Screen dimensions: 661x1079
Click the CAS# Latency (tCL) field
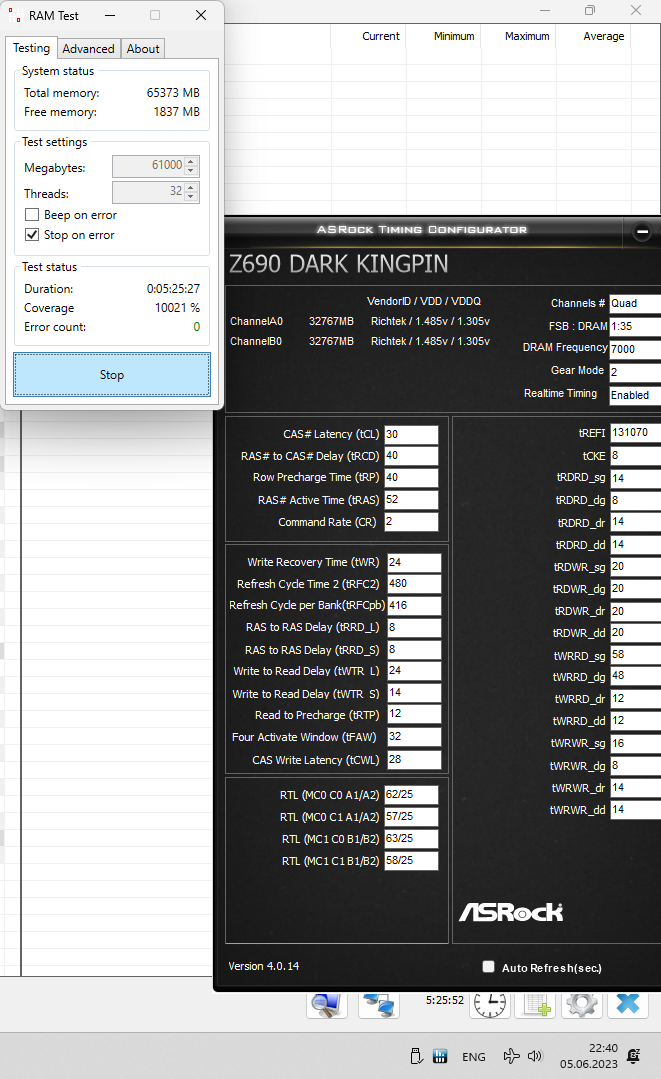pyautogui.click(x=411, y=434)
